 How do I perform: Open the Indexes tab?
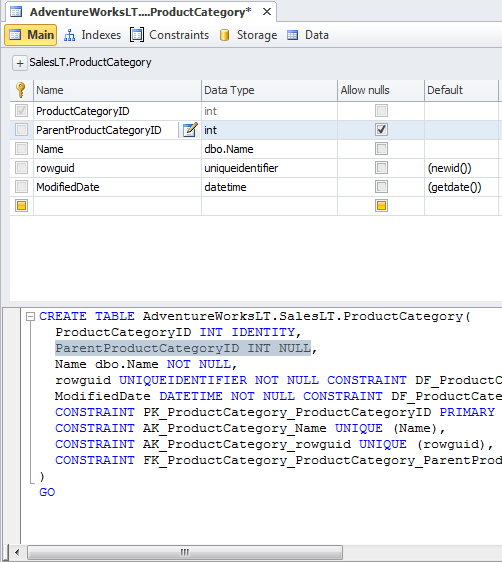point(92,35)
